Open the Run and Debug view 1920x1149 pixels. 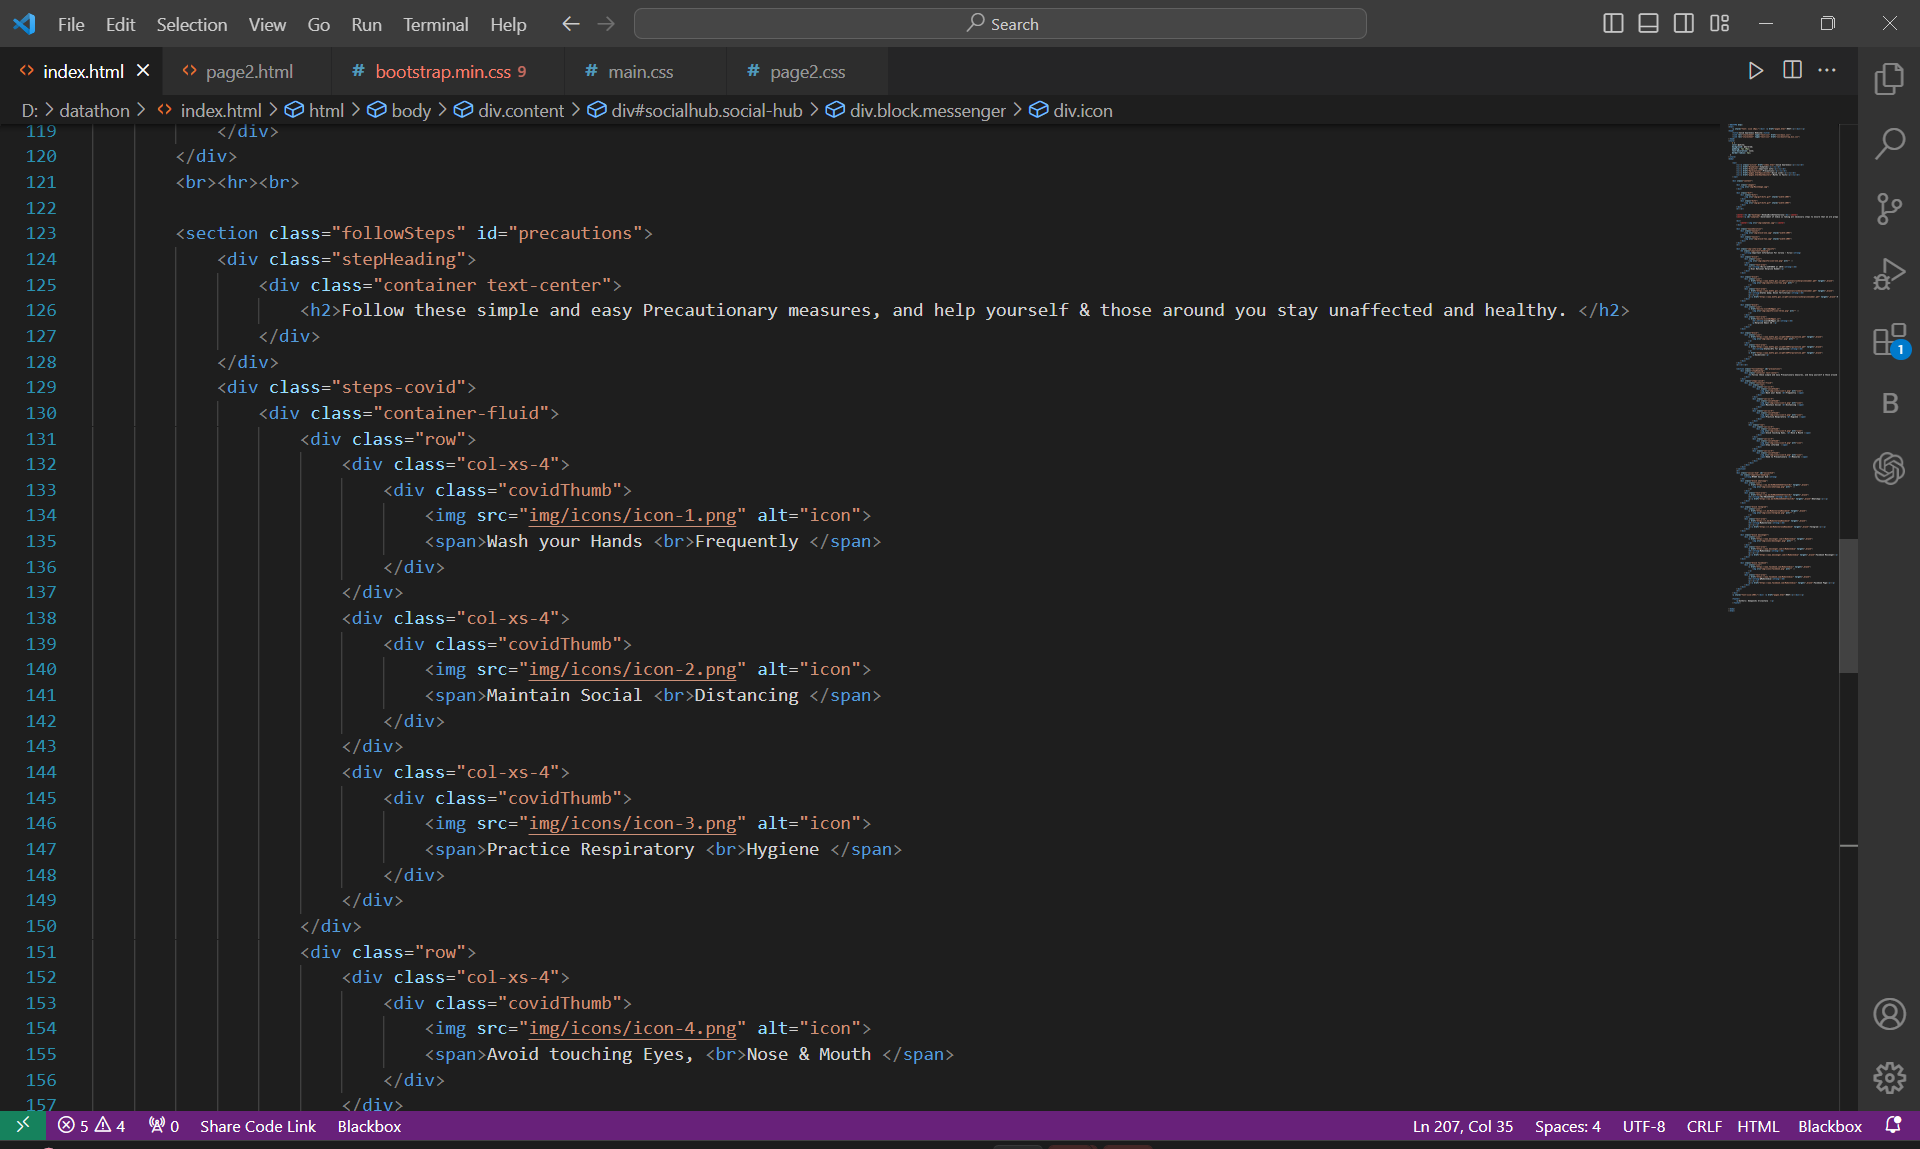coord(1889,274)
